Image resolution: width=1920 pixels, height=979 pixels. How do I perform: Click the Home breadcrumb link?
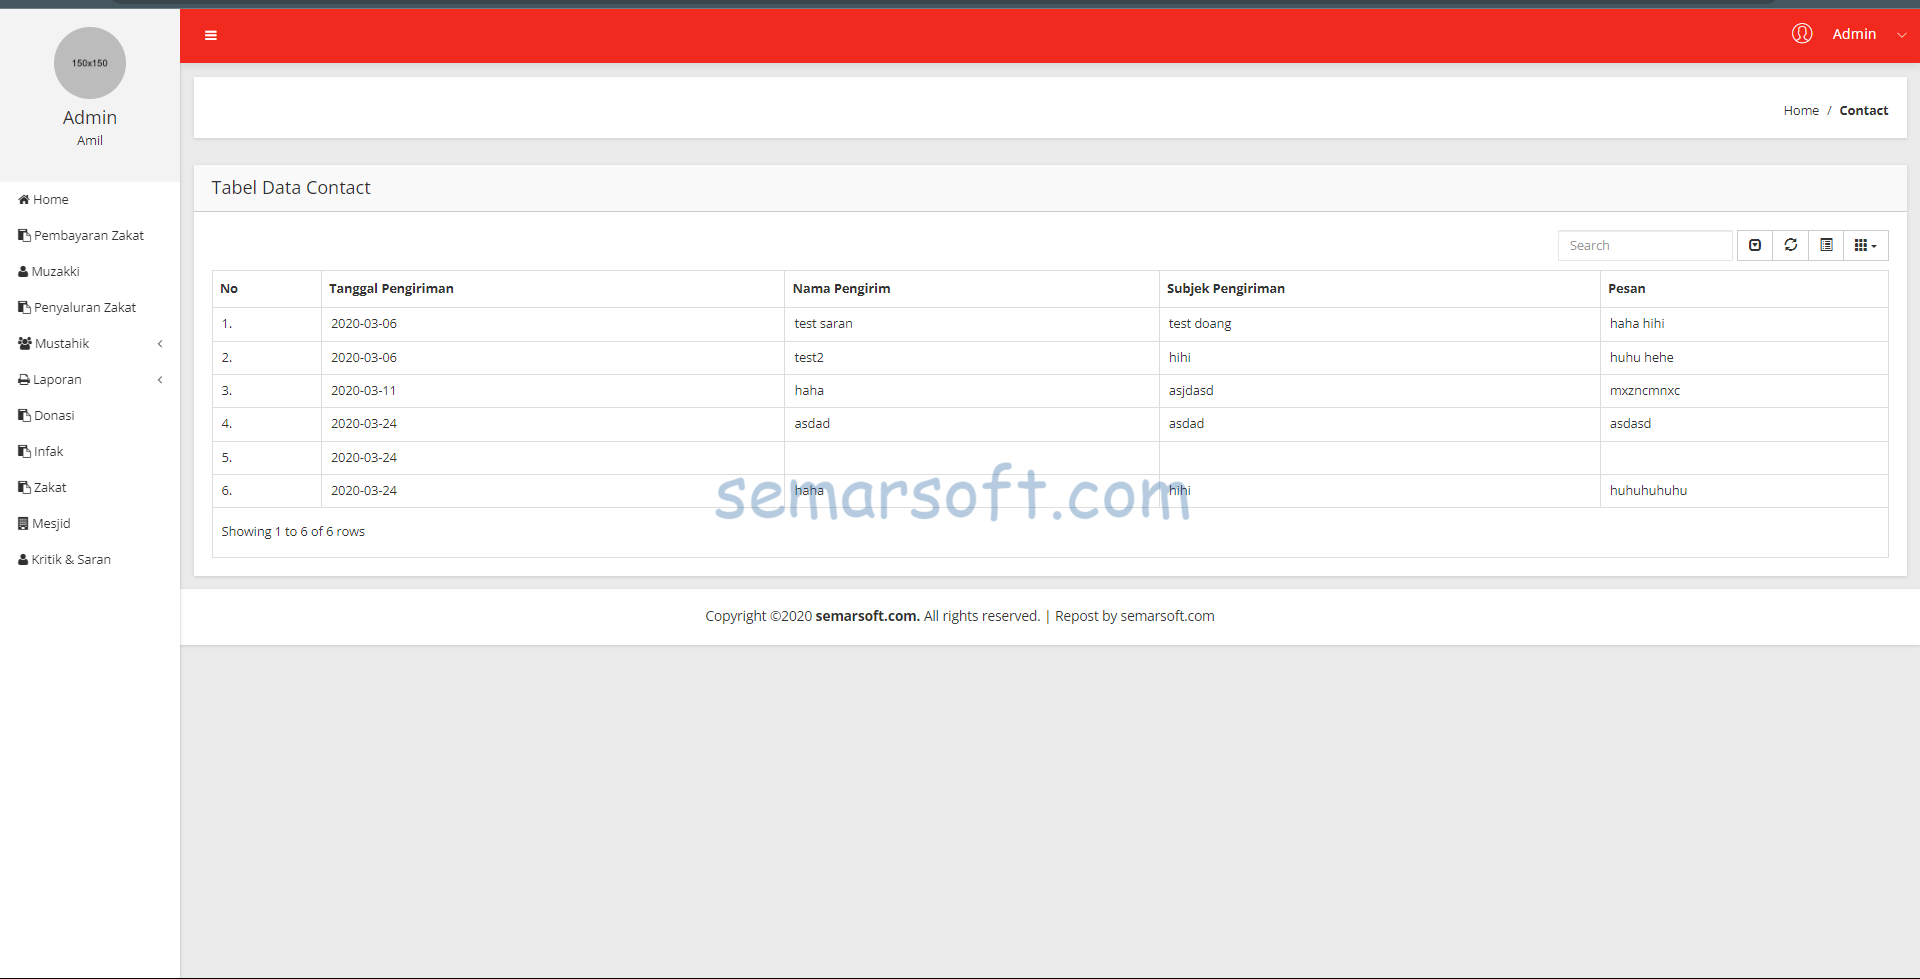pyautogui.click(x=1800, y=110)
